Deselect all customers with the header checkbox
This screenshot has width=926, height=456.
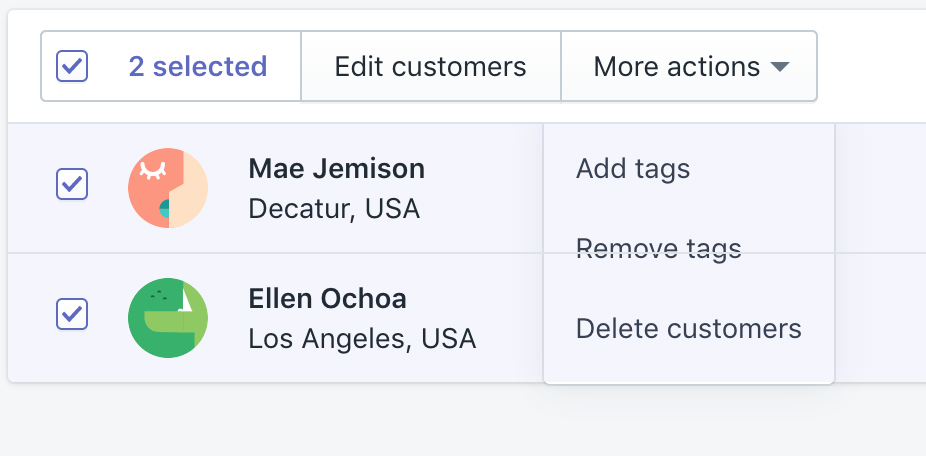72,66
